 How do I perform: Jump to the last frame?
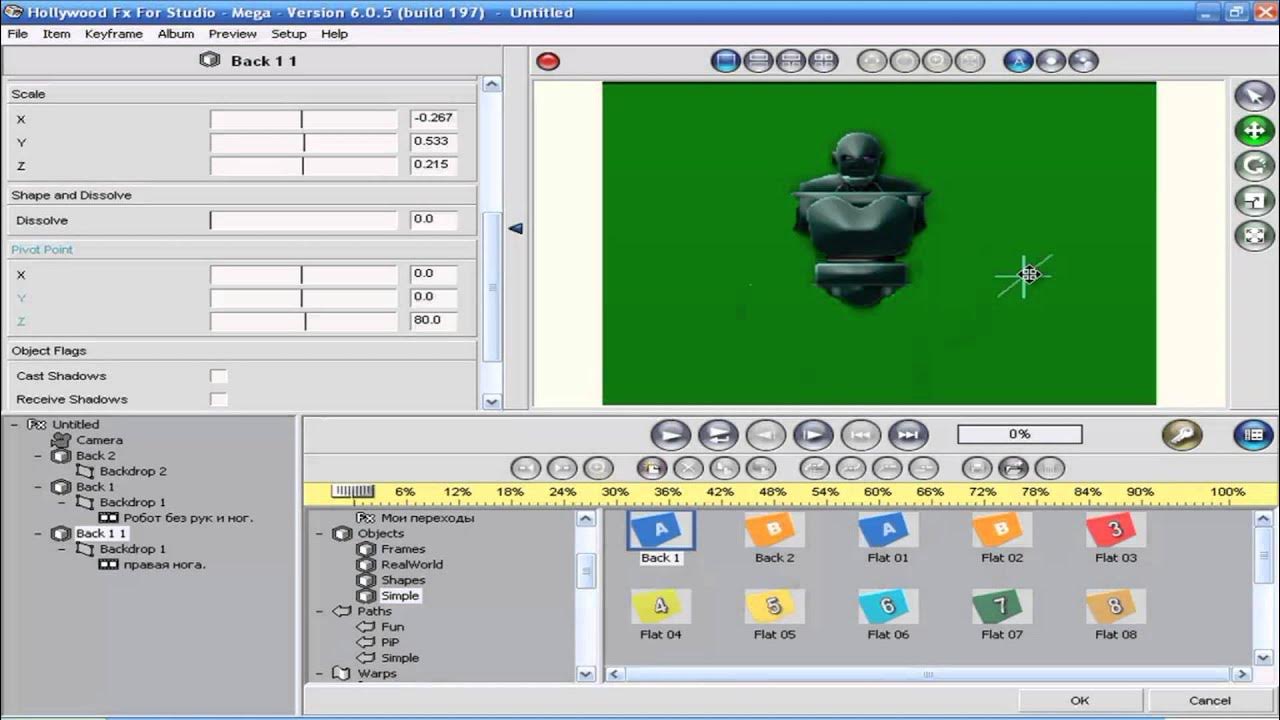pos(908,435)
